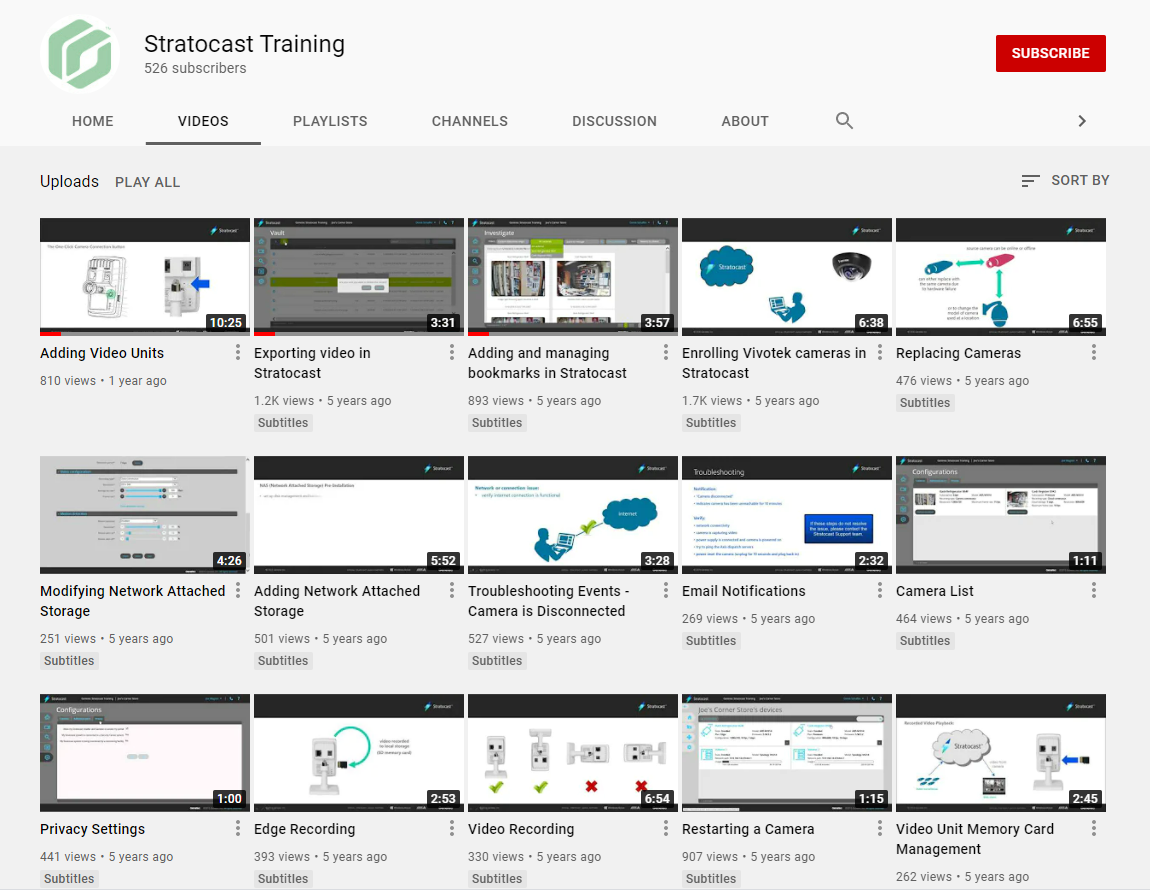The image size is (1150, 890).
Task: Open three-dot menu for Privacy Settings video
Action: tap(238, 829)
